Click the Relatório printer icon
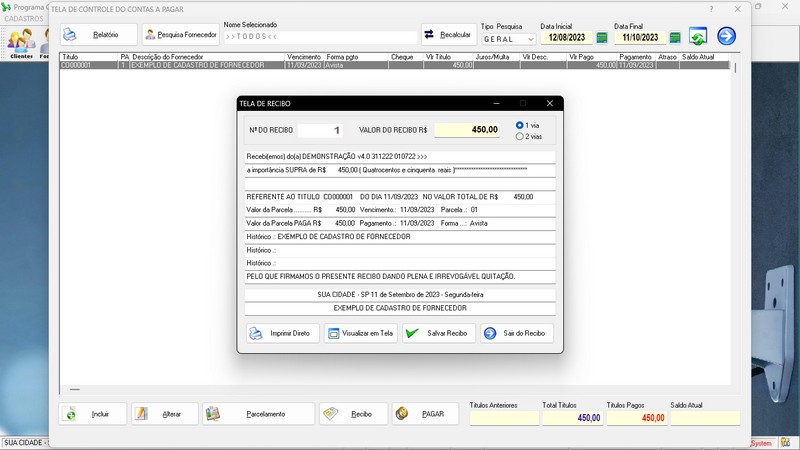The height and width of the screenshot is (450, 800). click(69, 35)
